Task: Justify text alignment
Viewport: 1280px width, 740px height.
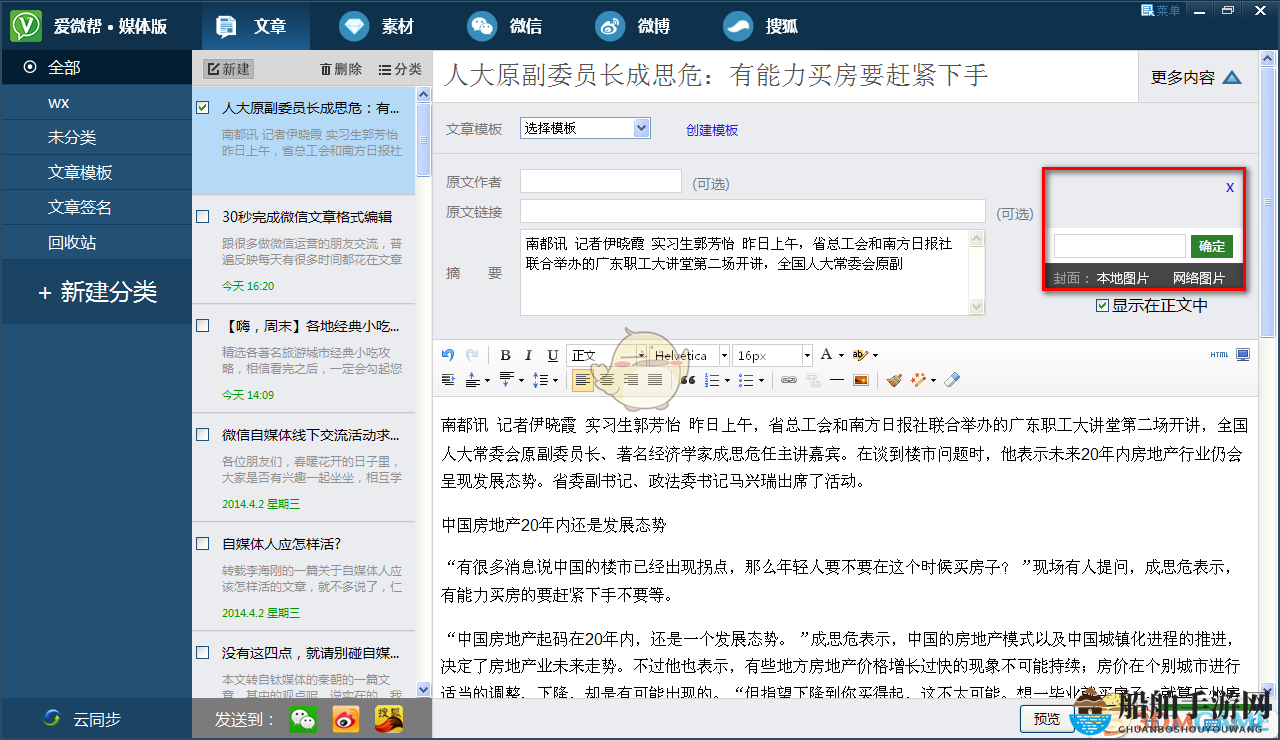Action: coord(655,380)
